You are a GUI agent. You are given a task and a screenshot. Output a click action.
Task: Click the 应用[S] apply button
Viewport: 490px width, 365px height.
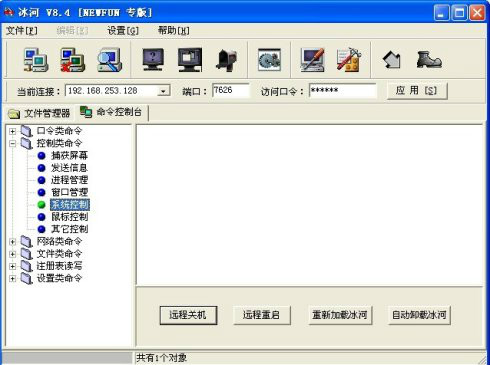coord(417,91)
